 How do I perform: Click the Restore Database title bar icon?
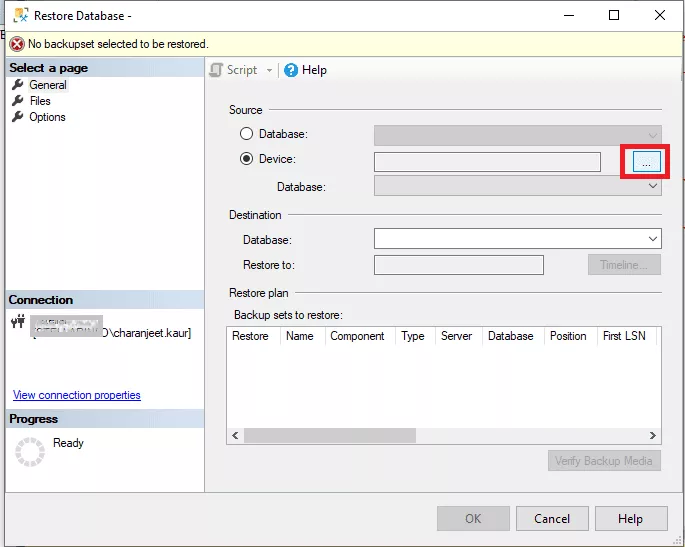(21, 15)
